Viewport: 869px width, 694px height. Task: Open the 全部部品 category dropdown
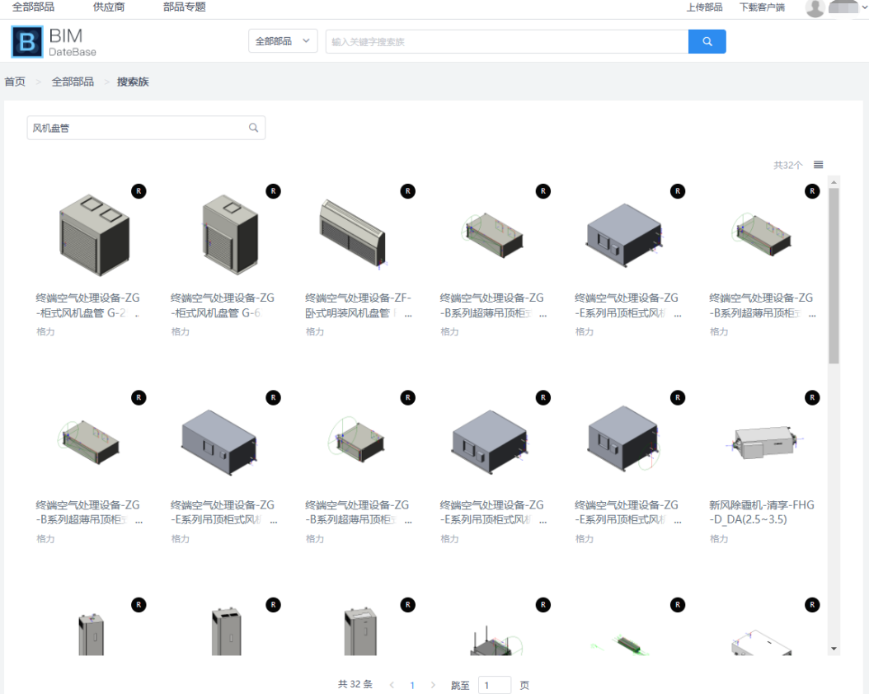(283, 41)
